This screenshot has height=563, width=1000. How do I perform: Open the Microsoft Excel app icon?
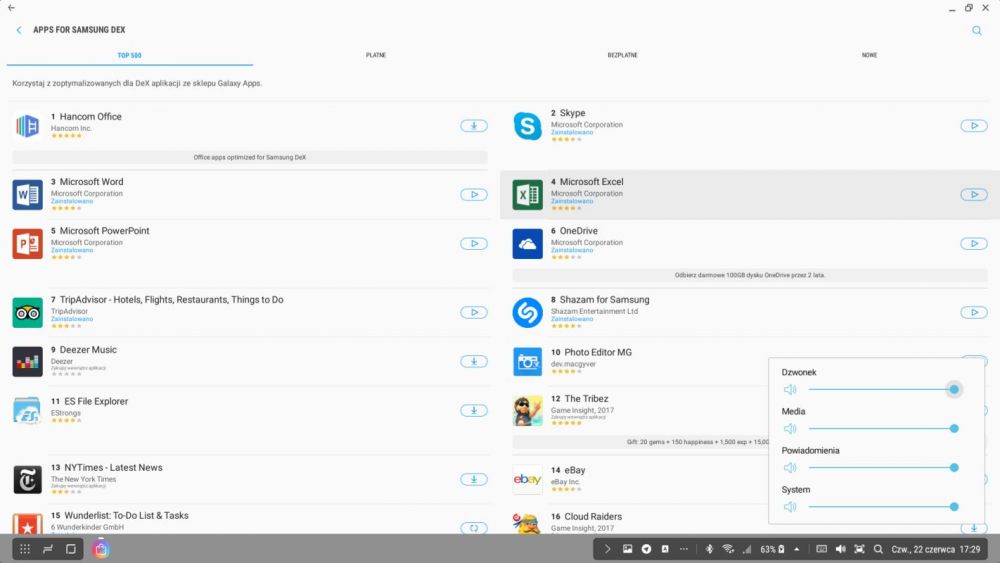pos(527,194)
